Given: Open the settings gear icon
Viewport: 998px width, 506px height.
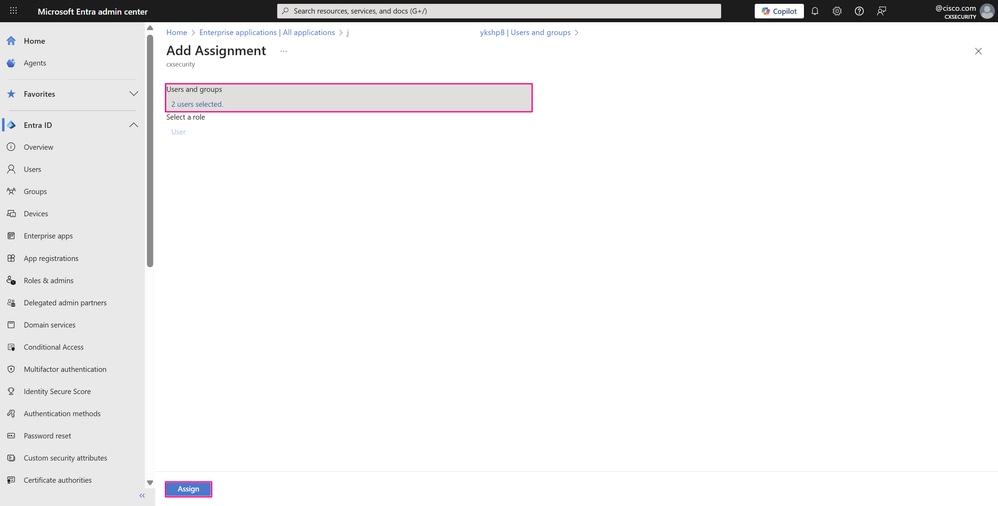Looking at the screenshot, I should [837, 11].
